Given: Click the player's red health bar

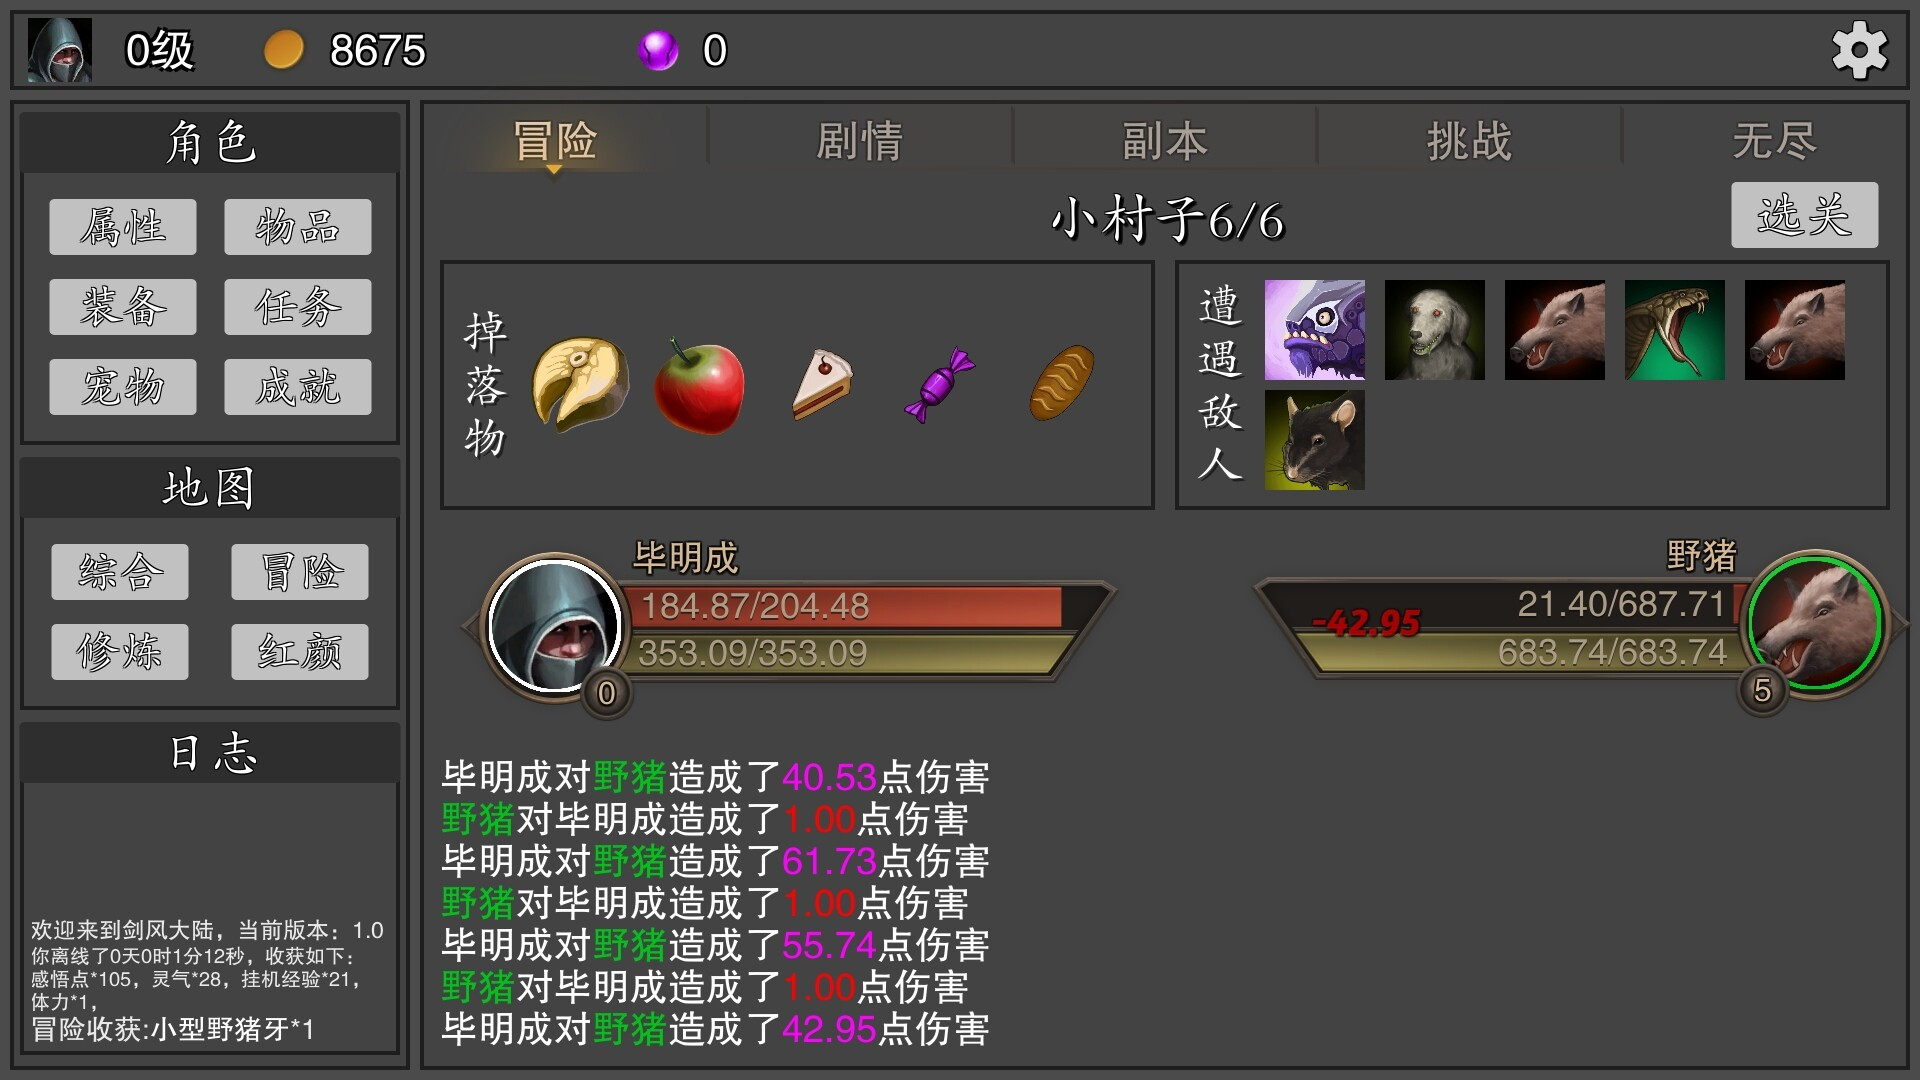Looking at the screenshot, I should 845,606.
